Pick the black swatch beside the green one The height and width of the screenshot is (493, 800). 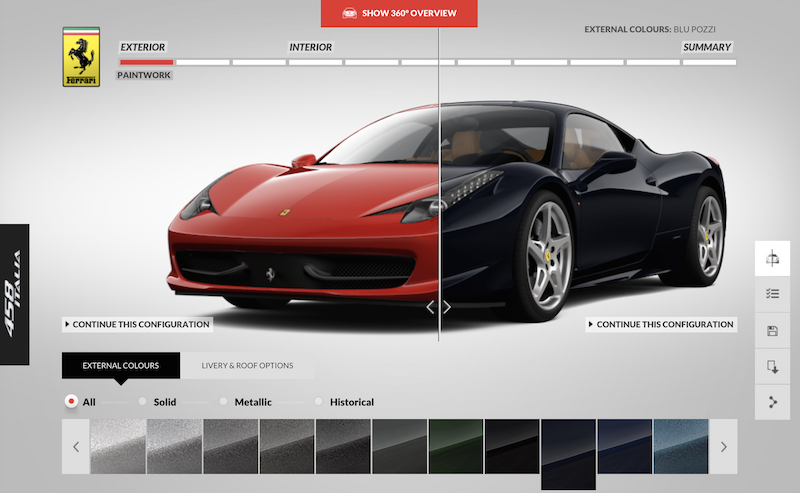(512, 447)
